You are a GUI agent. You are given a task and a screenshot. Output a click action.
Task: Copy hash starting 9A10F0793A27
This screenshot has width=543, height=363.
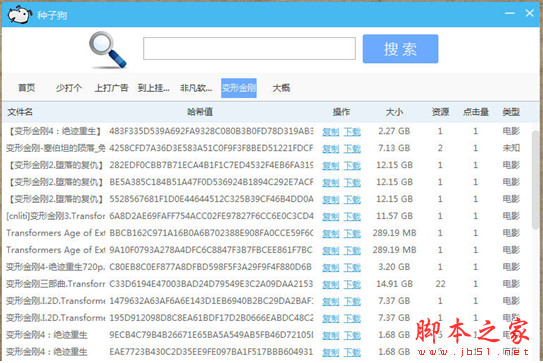click(x=331, y=250)
